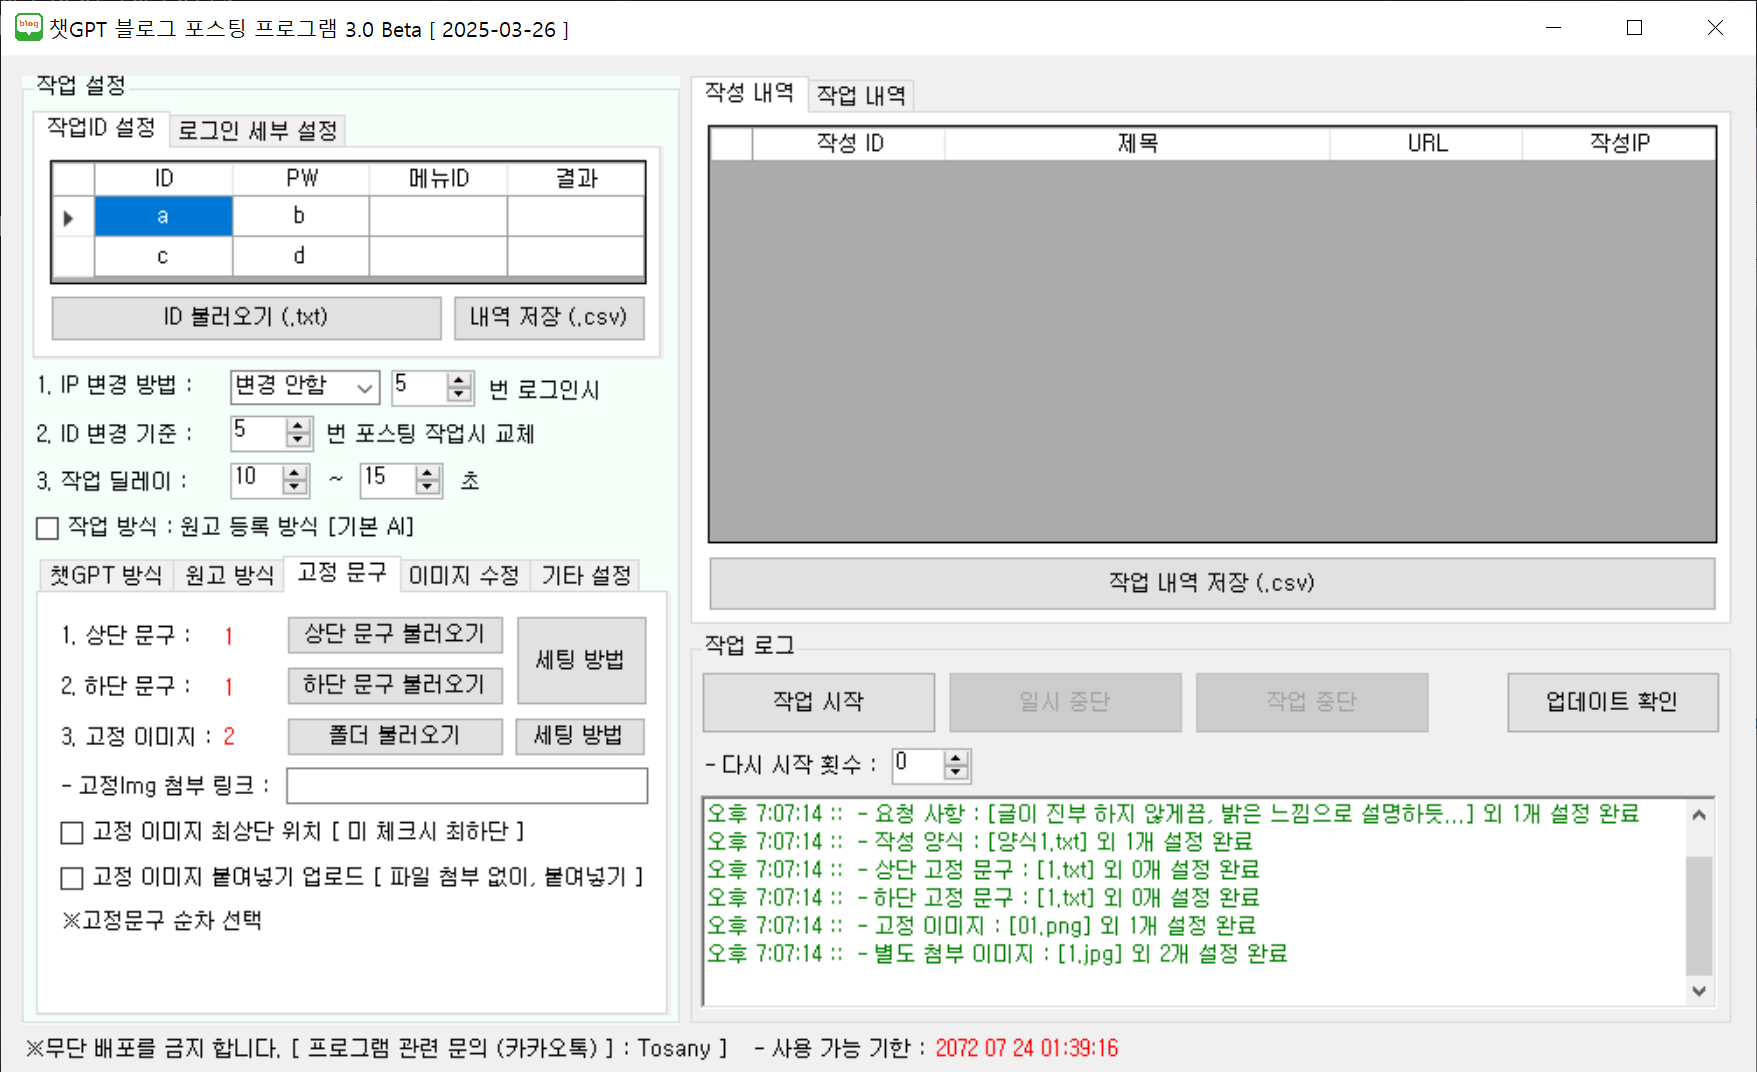
Task: Click 상단 문구 불러오기 button
Action: pyautogui.click(x=395, y=634)
